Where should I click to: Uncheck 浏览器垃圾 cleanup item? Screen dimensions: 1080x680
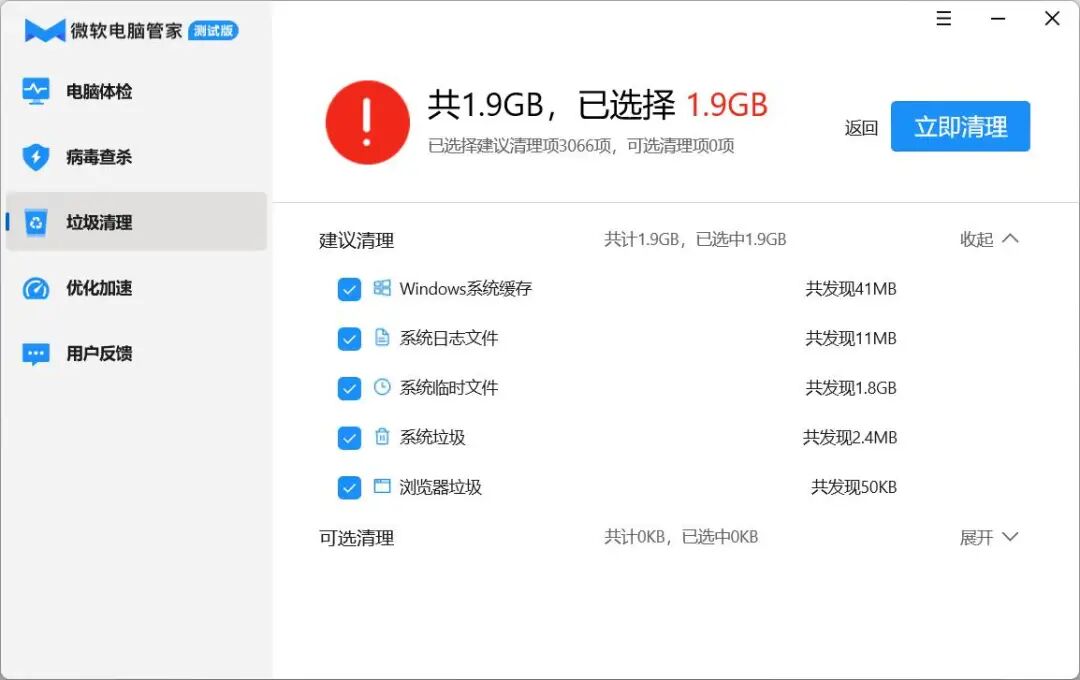click(x=349, y=487)
